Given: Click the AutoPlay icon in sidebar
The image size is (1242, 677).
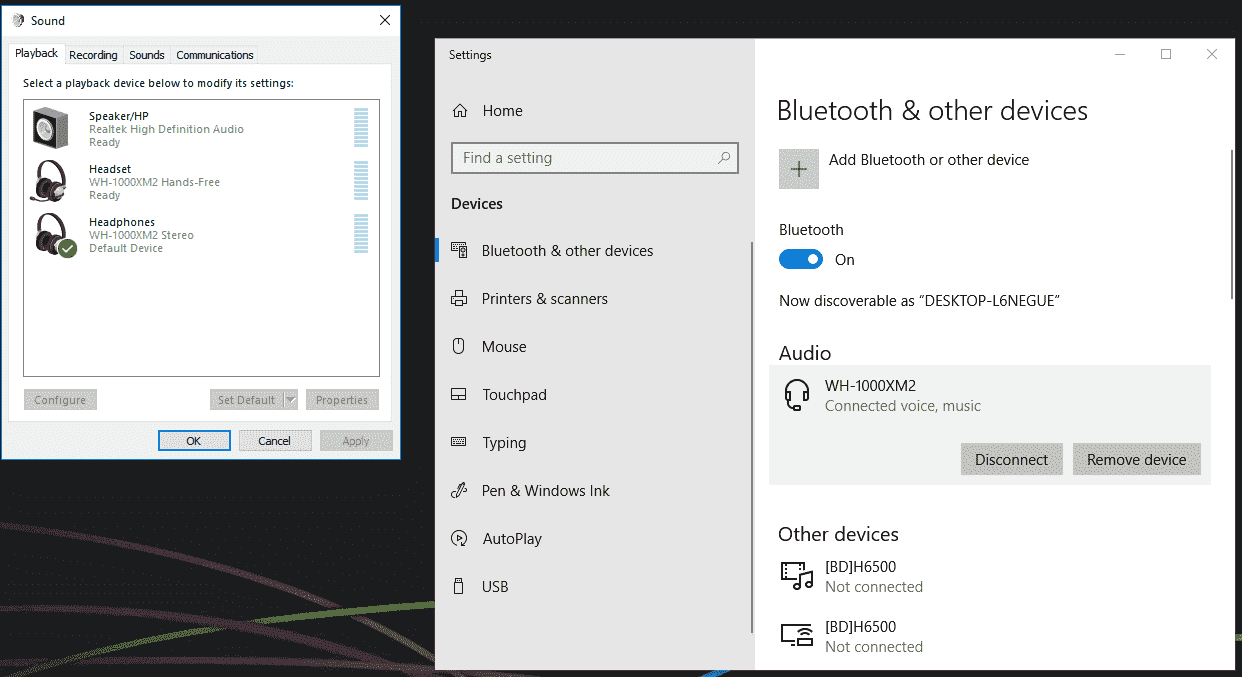Looking at the screenshot, I should [460, 539].
